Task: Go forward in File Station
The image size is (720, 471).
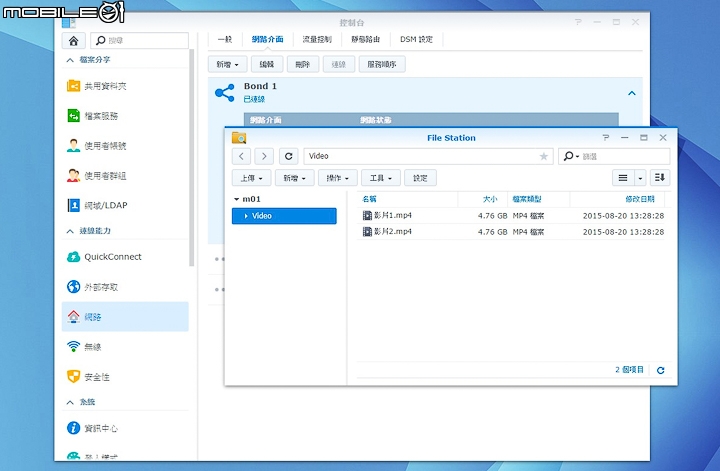Action: (264, 156)
